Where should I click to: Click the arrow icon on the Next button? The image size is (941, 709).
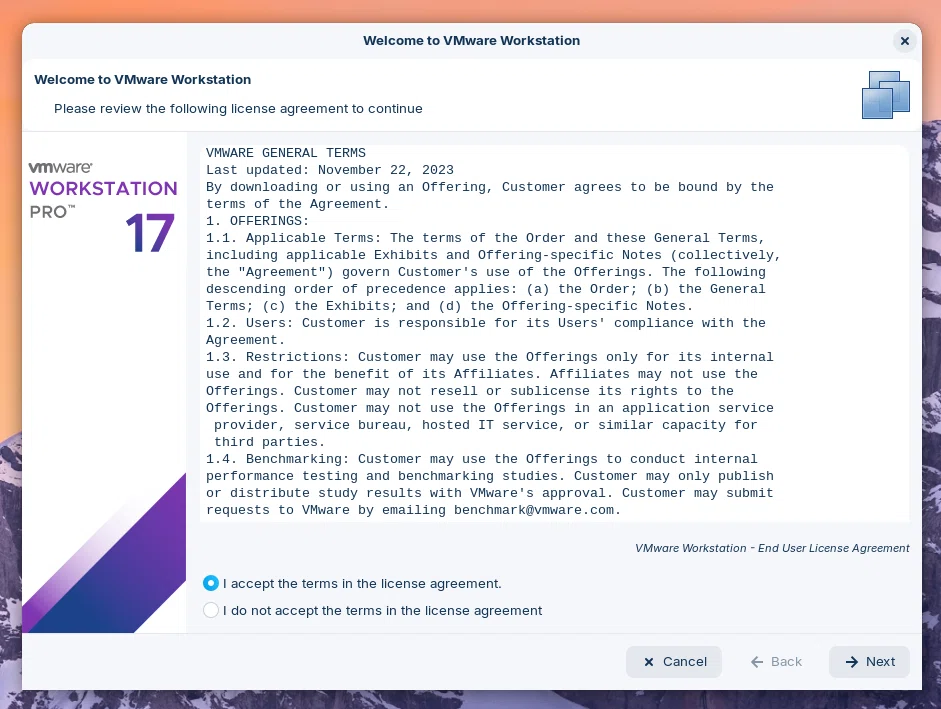pos(852,662)
